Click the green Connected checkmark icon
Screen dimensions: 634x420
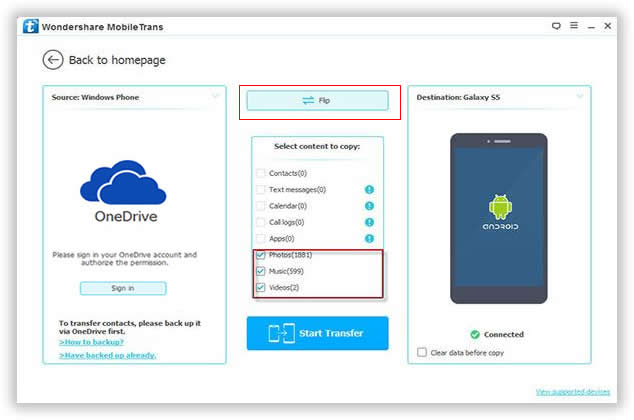pos(475,334)
